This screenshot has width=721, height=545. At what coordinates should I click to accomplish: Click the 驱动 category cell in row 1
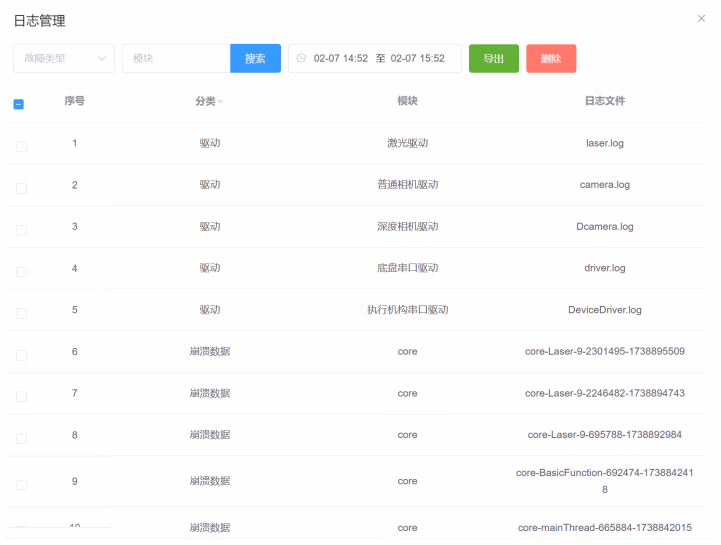tap(210, 143)
